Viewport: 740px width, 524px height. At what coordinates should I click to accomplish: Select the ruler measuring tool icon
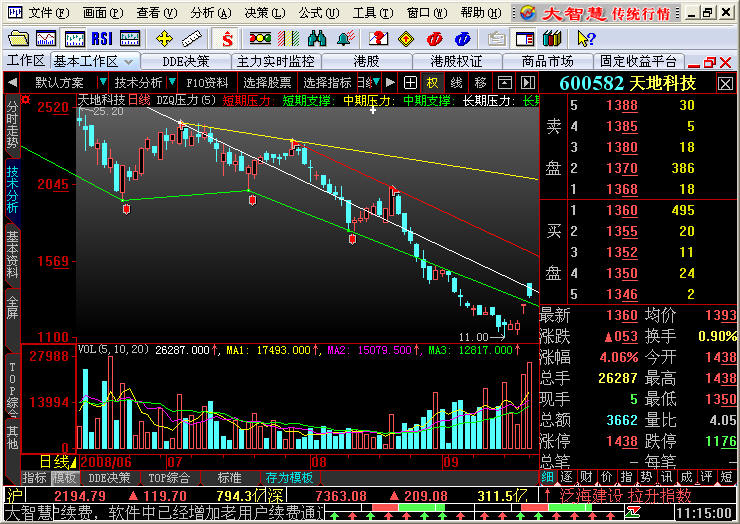click(192, 38)
